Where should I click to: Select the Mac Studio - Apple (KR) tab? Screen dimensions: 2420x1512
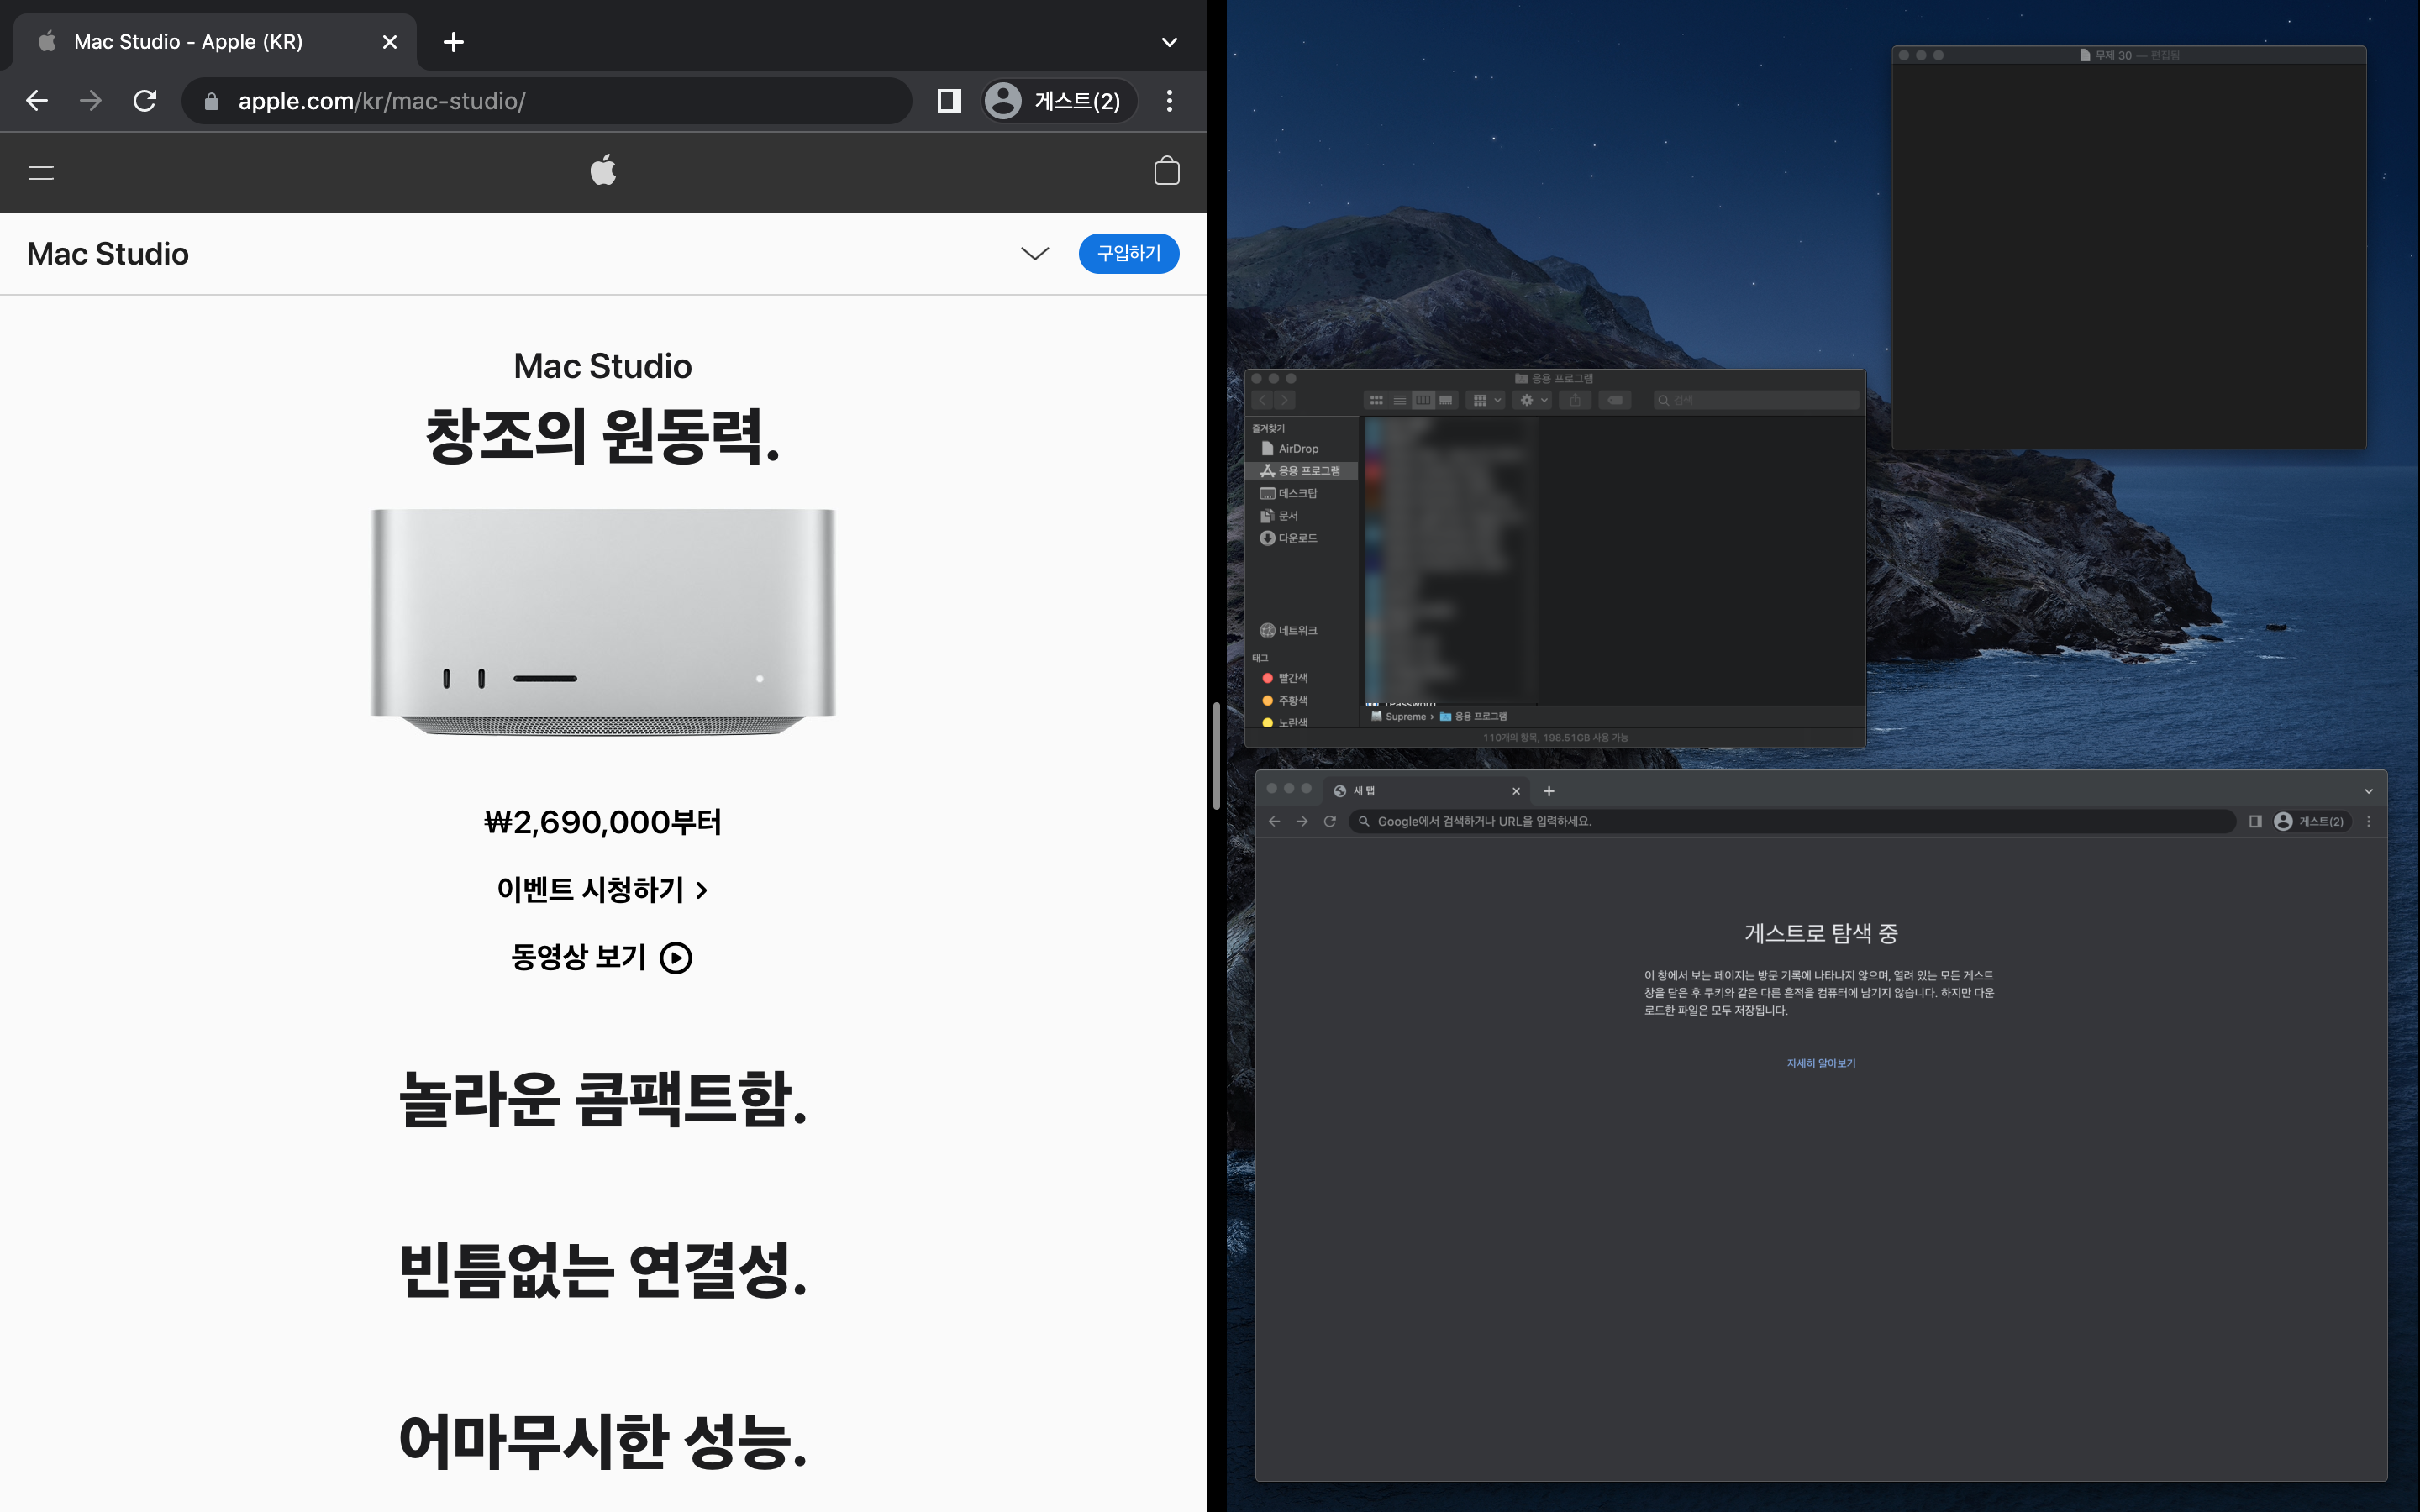[x=188, y=42]
